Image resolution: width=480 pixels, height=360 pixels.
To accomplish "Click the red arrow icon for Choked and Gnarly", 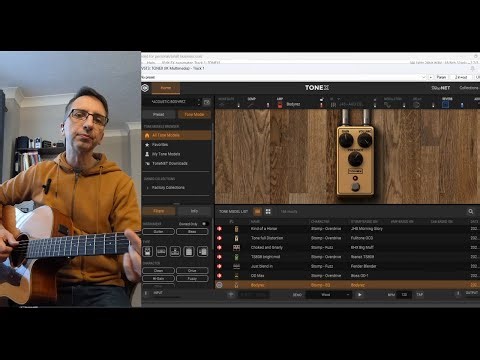I will coord(219,247).
